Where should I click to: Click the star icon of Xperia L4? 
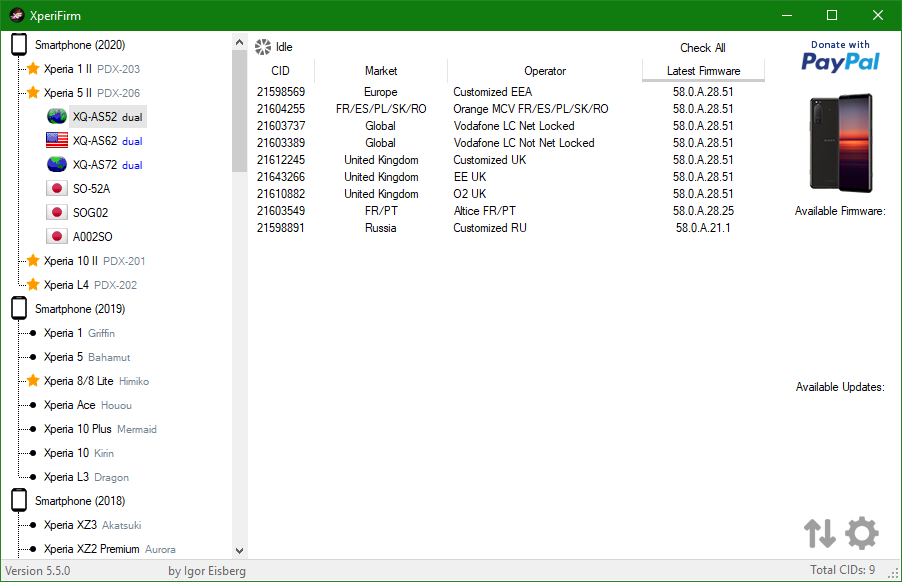(33, 284)
